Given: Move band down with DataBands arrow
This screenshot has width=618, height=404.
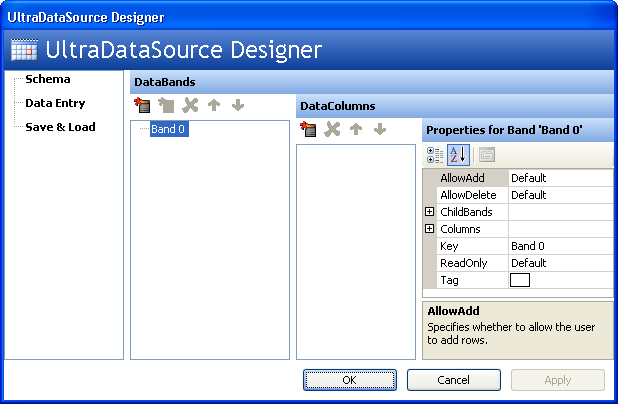Looking at the screenshot, I should coord(237,105).
